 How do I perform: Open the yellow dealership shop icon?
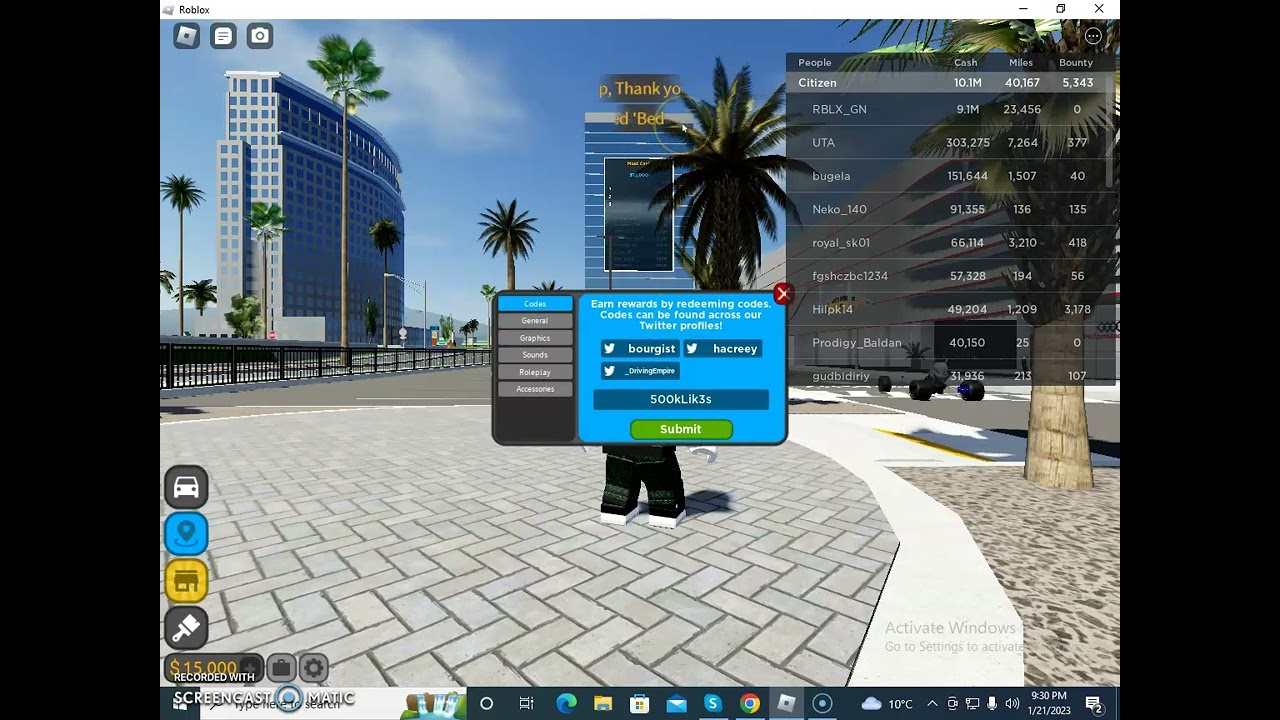coord(187,581)
